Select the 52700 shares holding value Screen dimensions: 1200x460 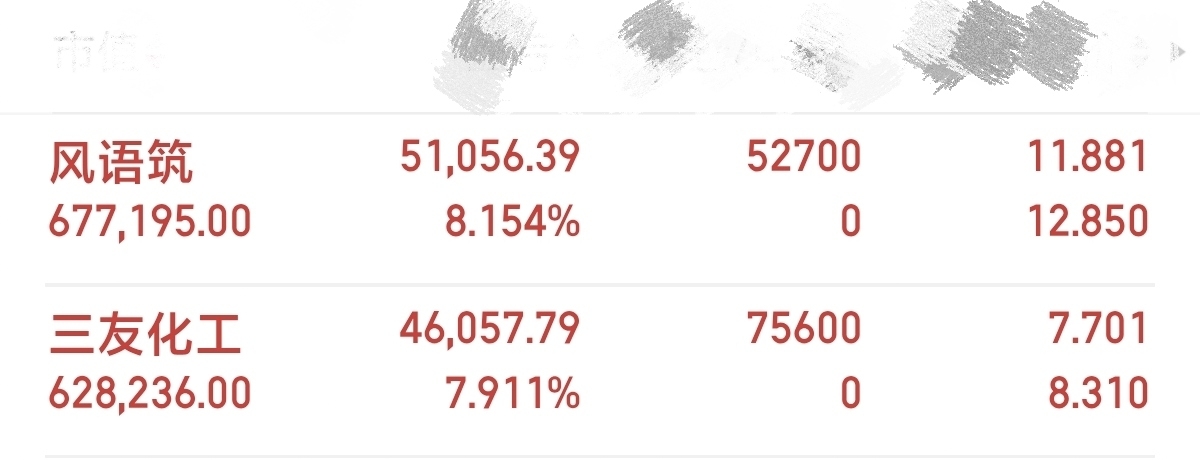click(x=803, y=158)
